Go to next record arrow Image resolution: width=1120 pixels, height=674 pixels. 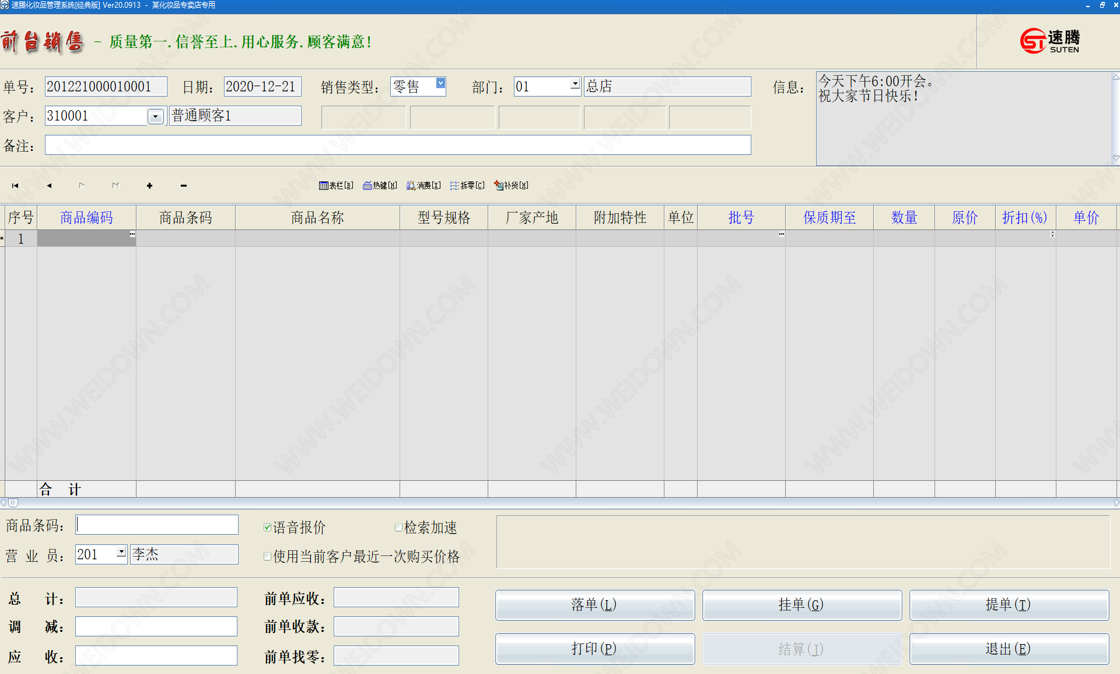tap(81, 186)
